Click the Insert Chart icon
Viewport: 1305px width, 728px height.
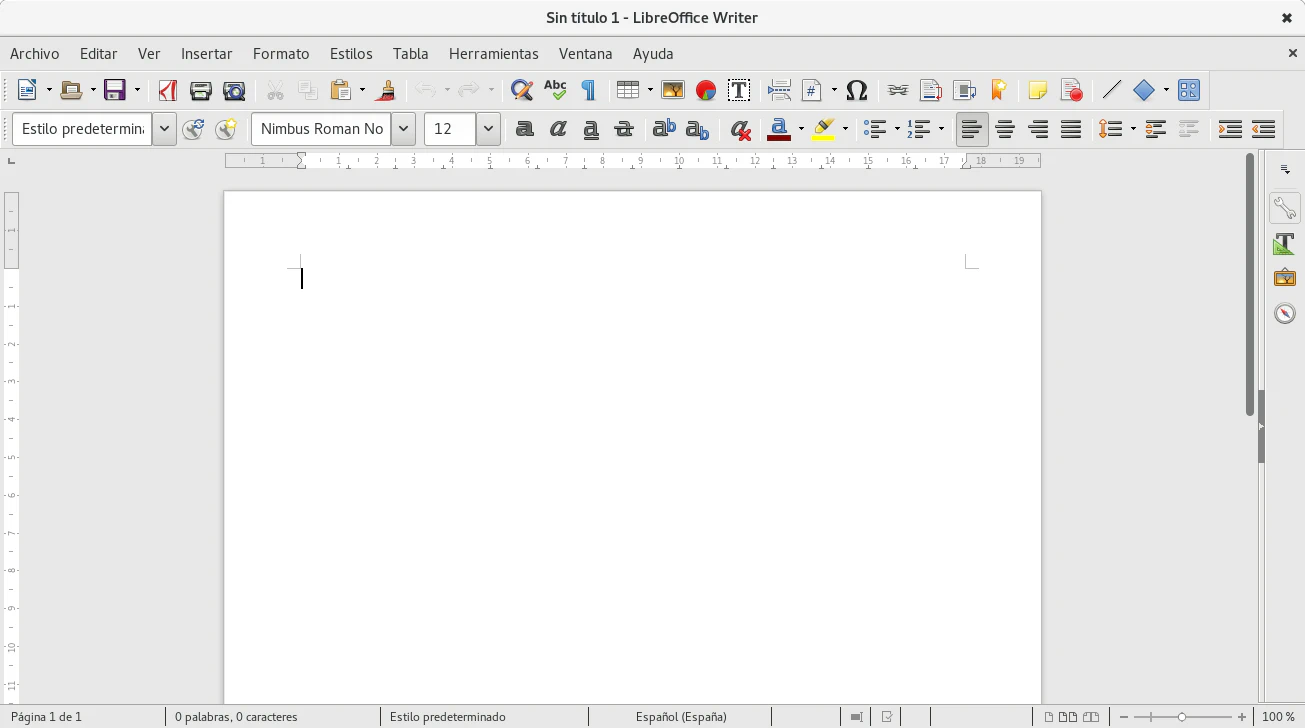(x=706, y=91)
